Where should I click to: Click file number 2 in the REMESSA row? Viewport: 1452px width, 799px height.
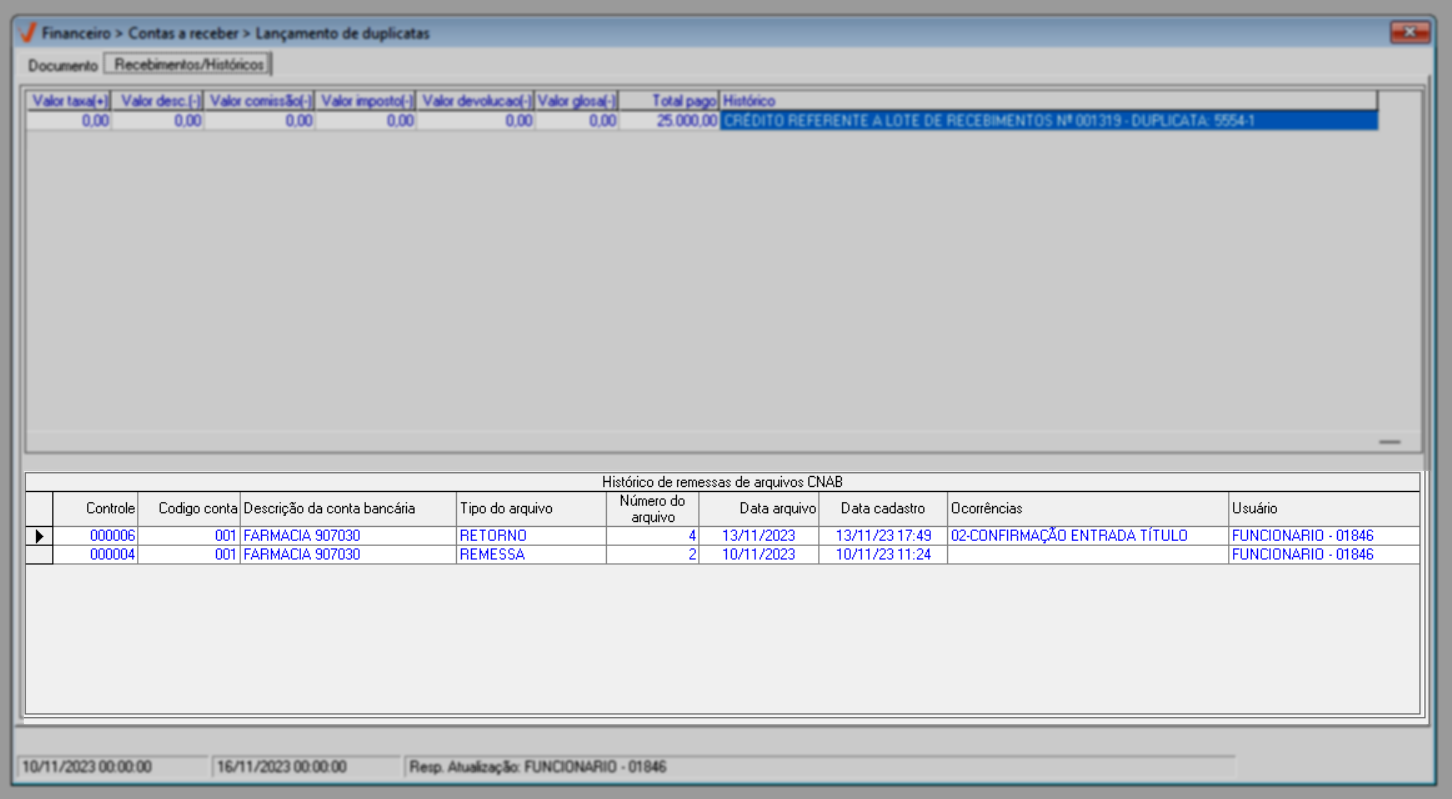coord(652,555)
